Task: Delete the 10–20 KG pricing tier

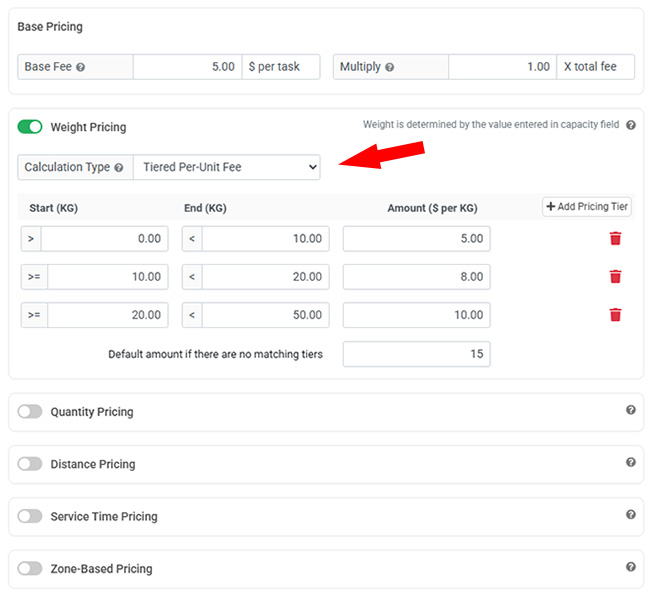Action: 615,277
